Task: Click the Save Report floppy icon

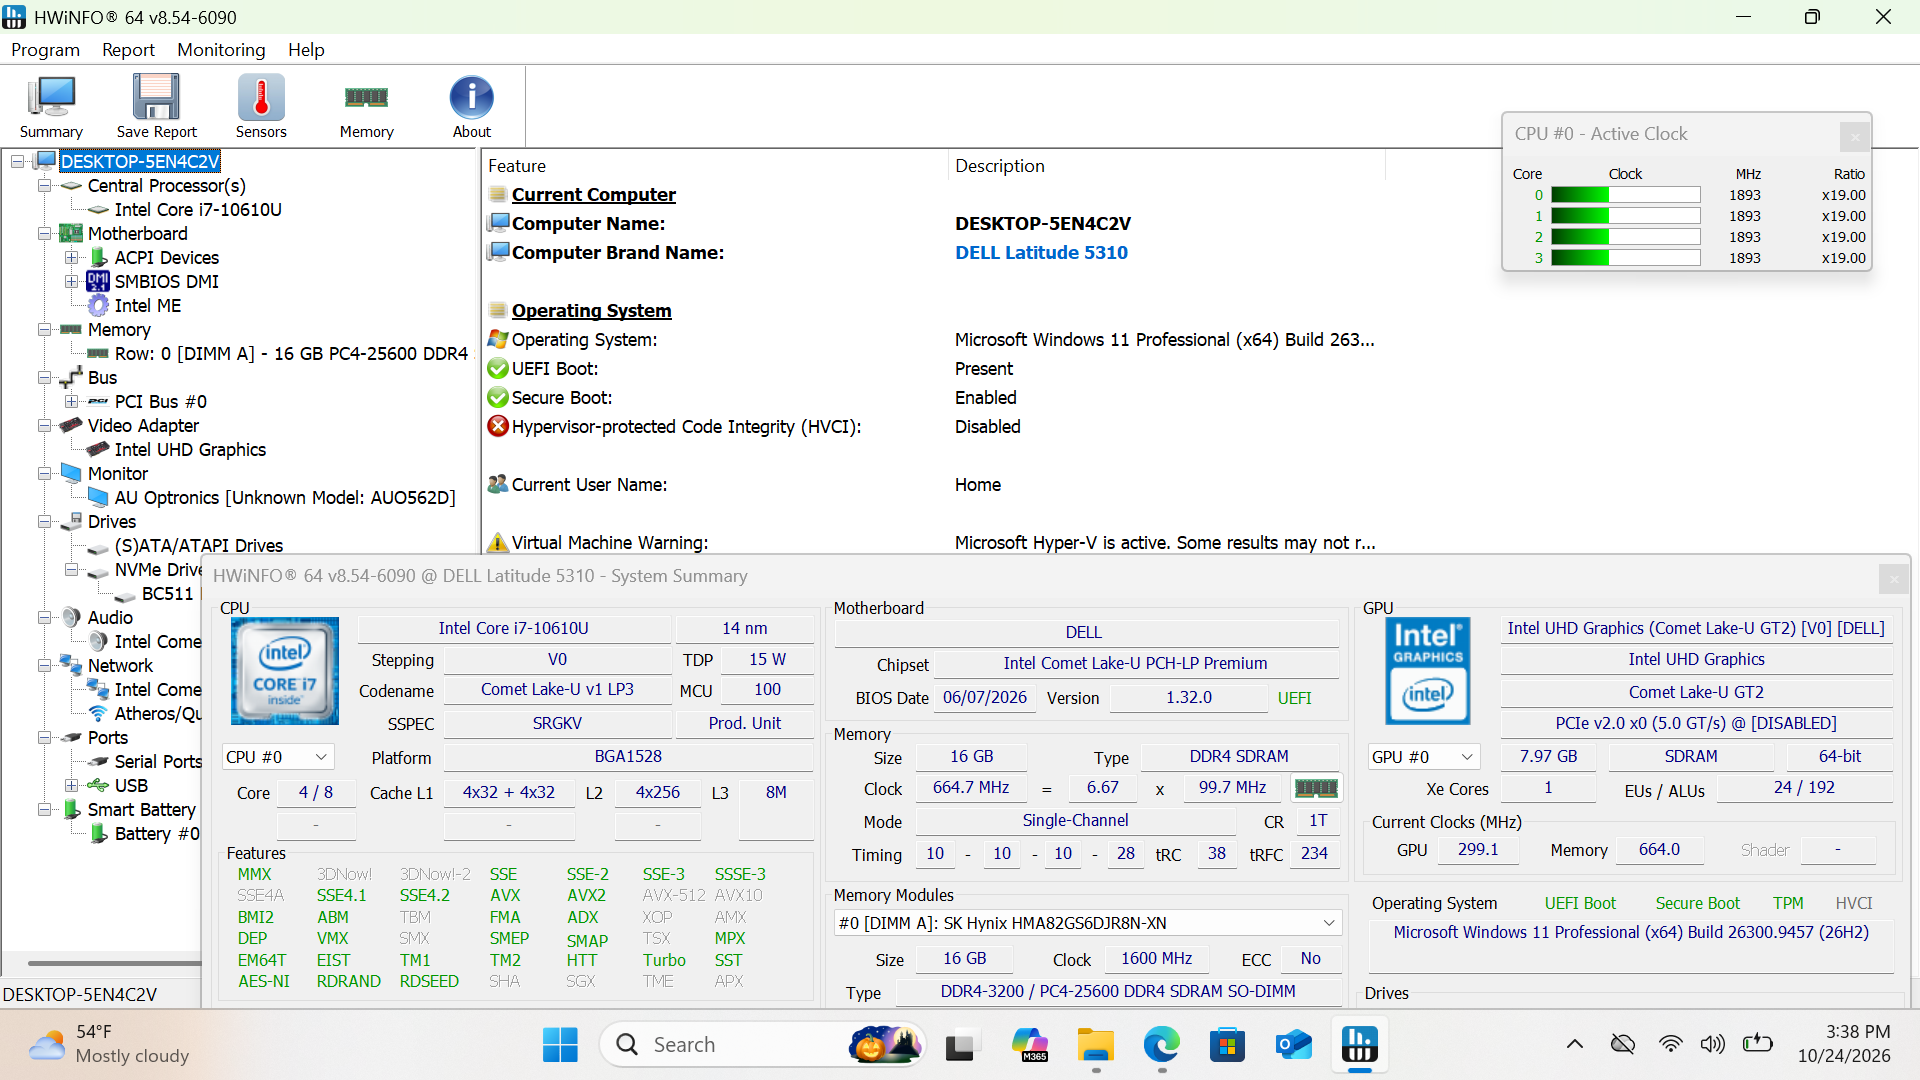Action: pos(156,106)
